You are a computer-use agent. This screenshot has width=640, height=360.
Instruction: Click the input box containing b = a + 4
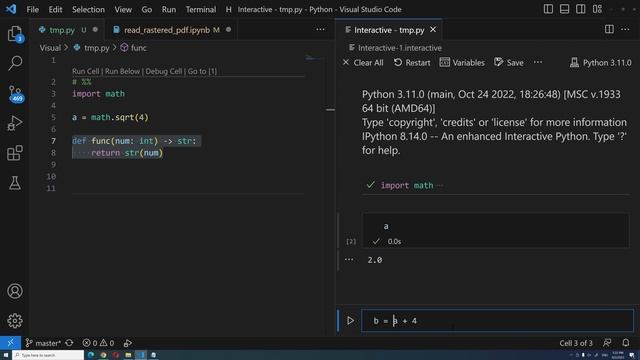tap(497, 320)
